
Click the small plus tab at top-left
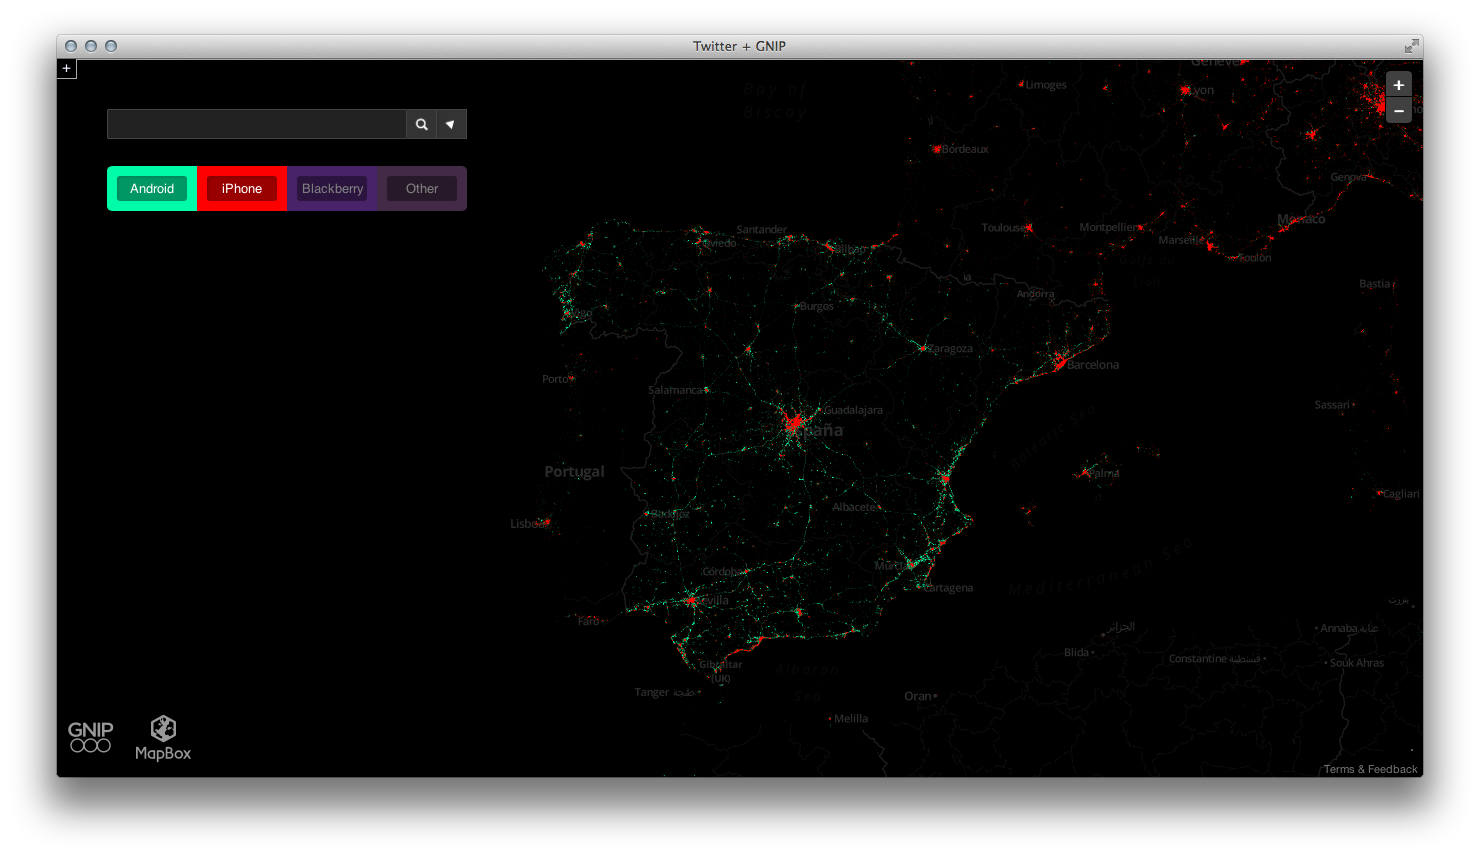point(66,68)
